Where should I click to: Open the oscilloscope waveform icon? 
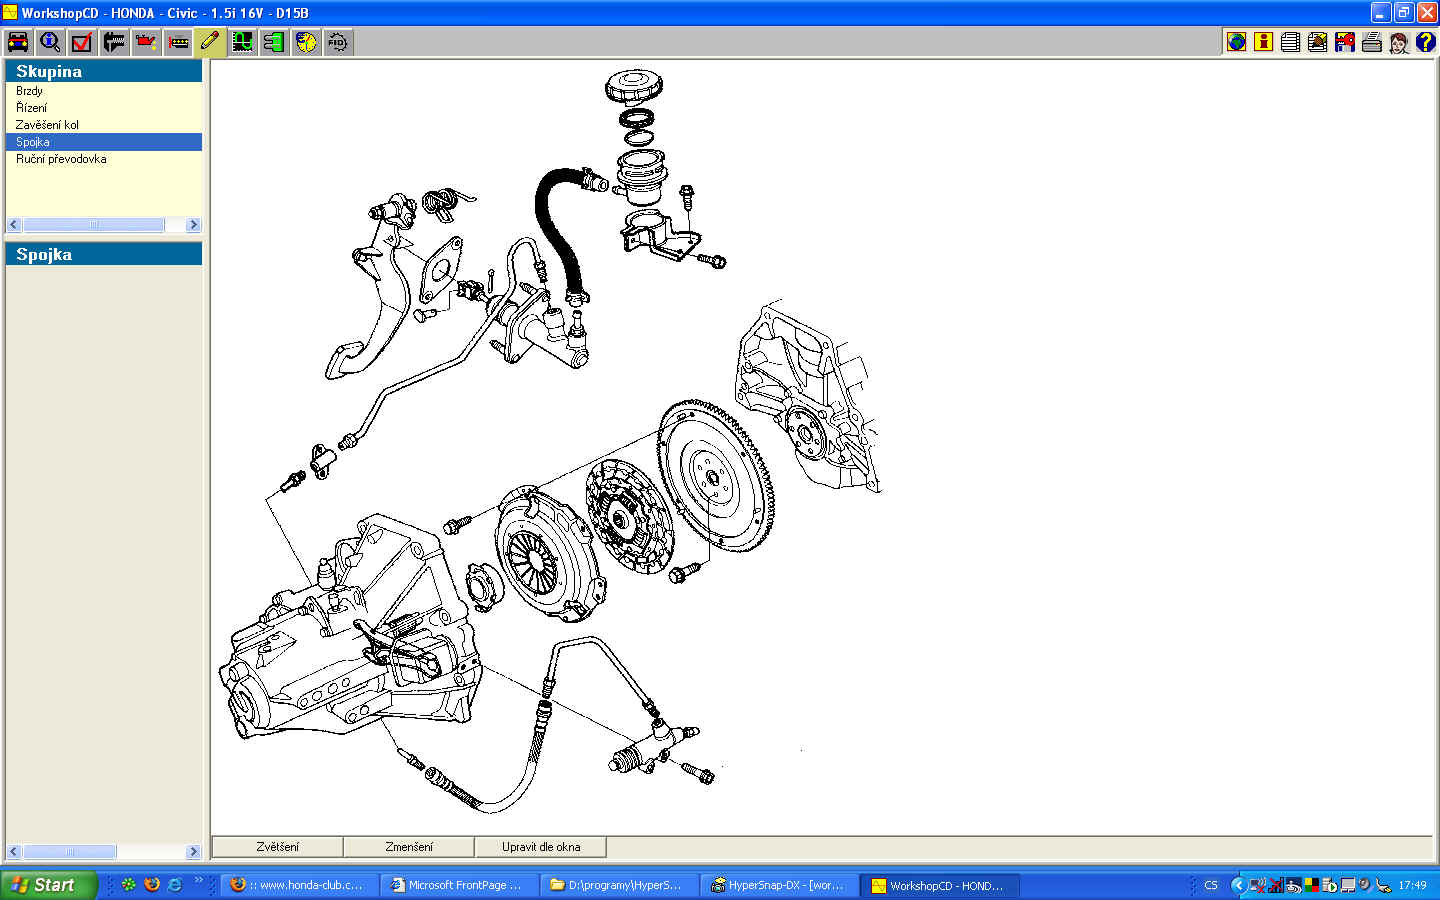[x=242, y=42]
